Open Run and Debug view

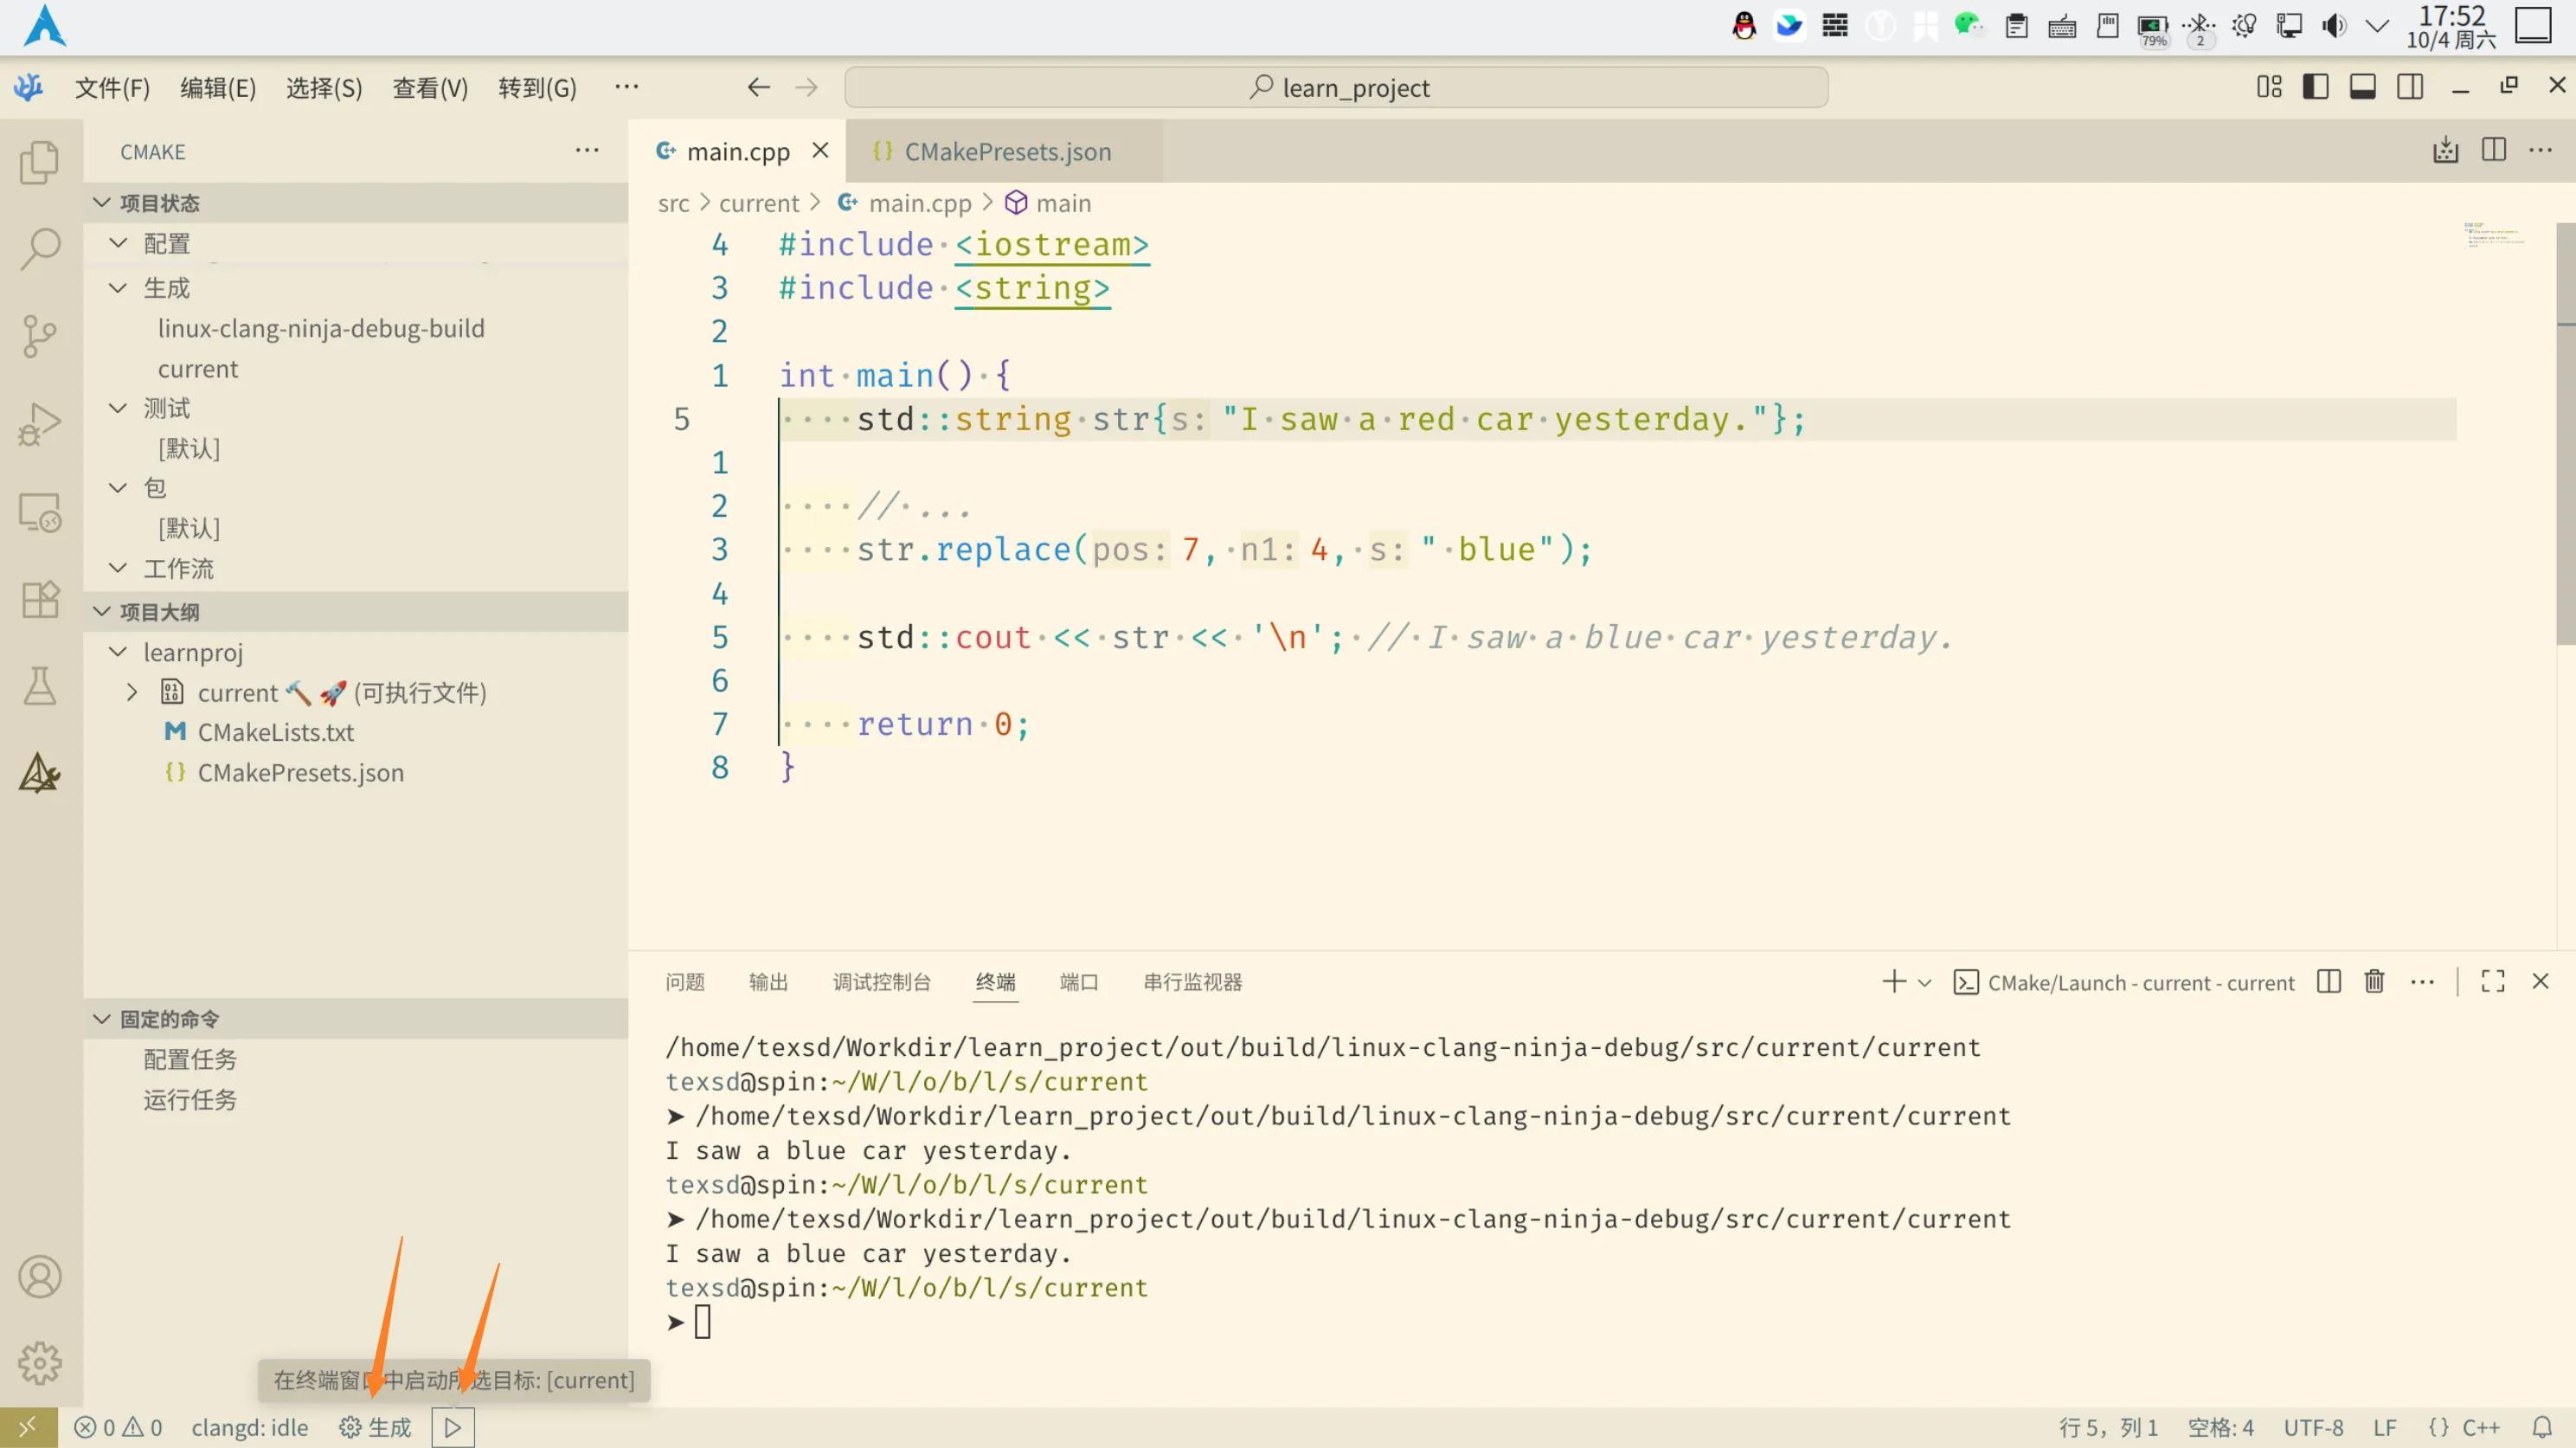pyautogui.click(x=39, y=424)
